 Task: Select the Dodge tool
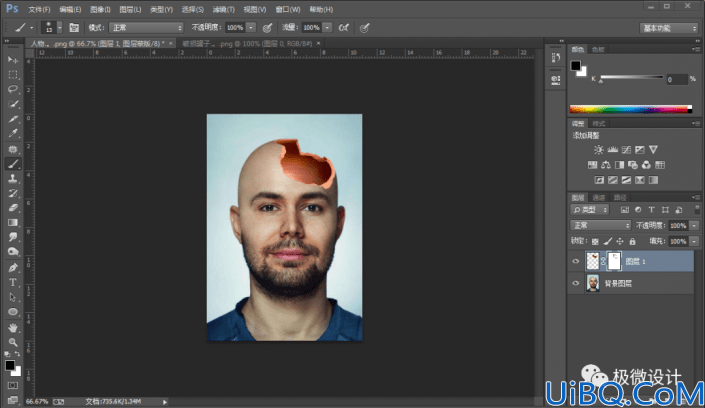(x=13, y=251)
